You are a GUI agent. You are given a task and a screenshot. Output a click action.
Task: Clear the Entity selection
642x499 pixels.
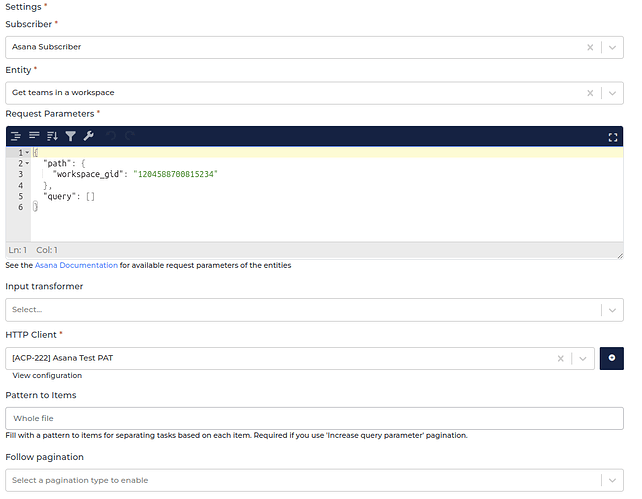coord(590,93)
